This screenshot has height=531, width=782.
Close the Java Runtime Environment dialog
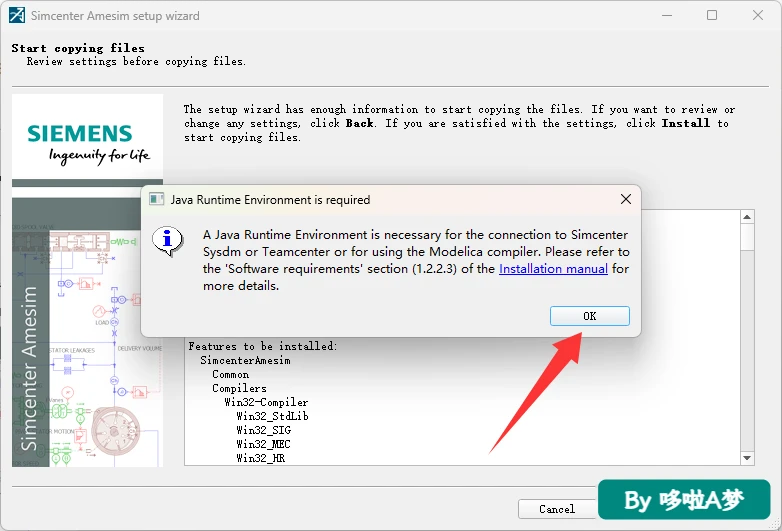[625, 199]
